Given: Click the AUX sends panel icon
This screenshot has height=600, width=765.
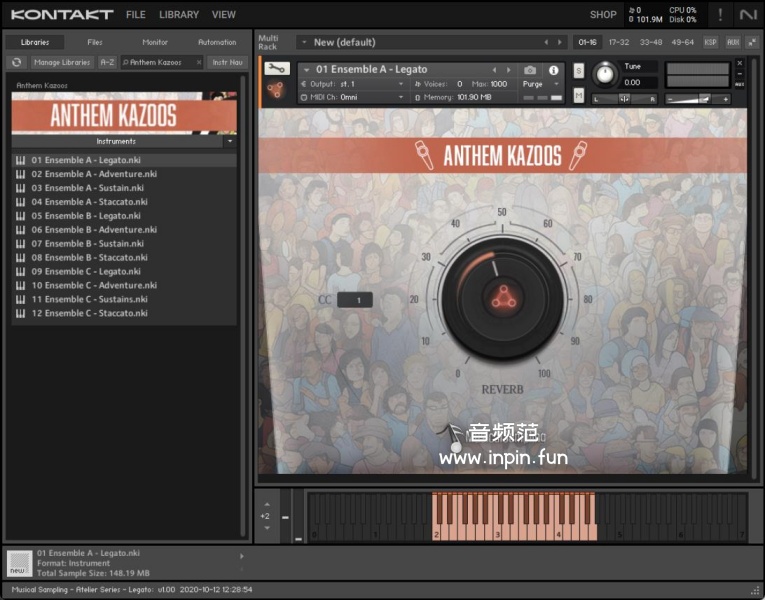Looking at the screenshot, I should pos(733,42).
